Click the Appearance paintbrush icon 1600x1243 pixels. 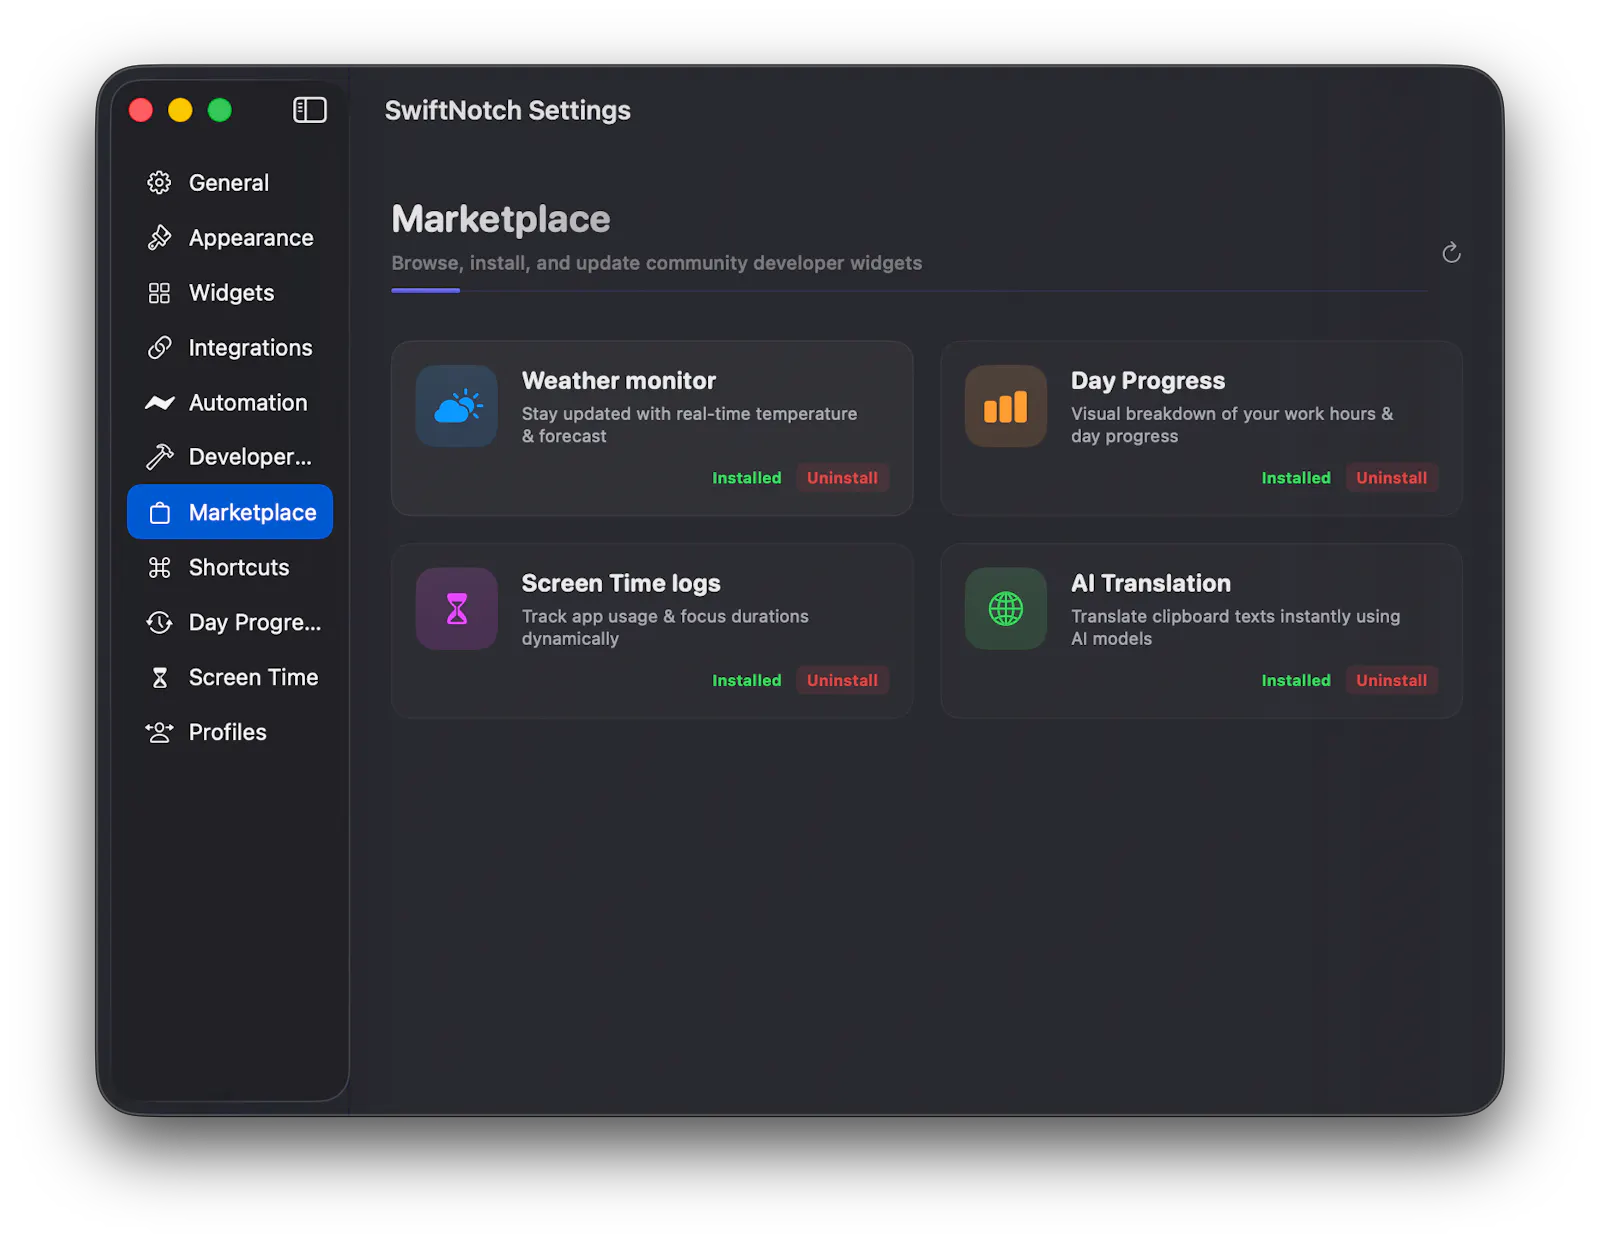159,237
